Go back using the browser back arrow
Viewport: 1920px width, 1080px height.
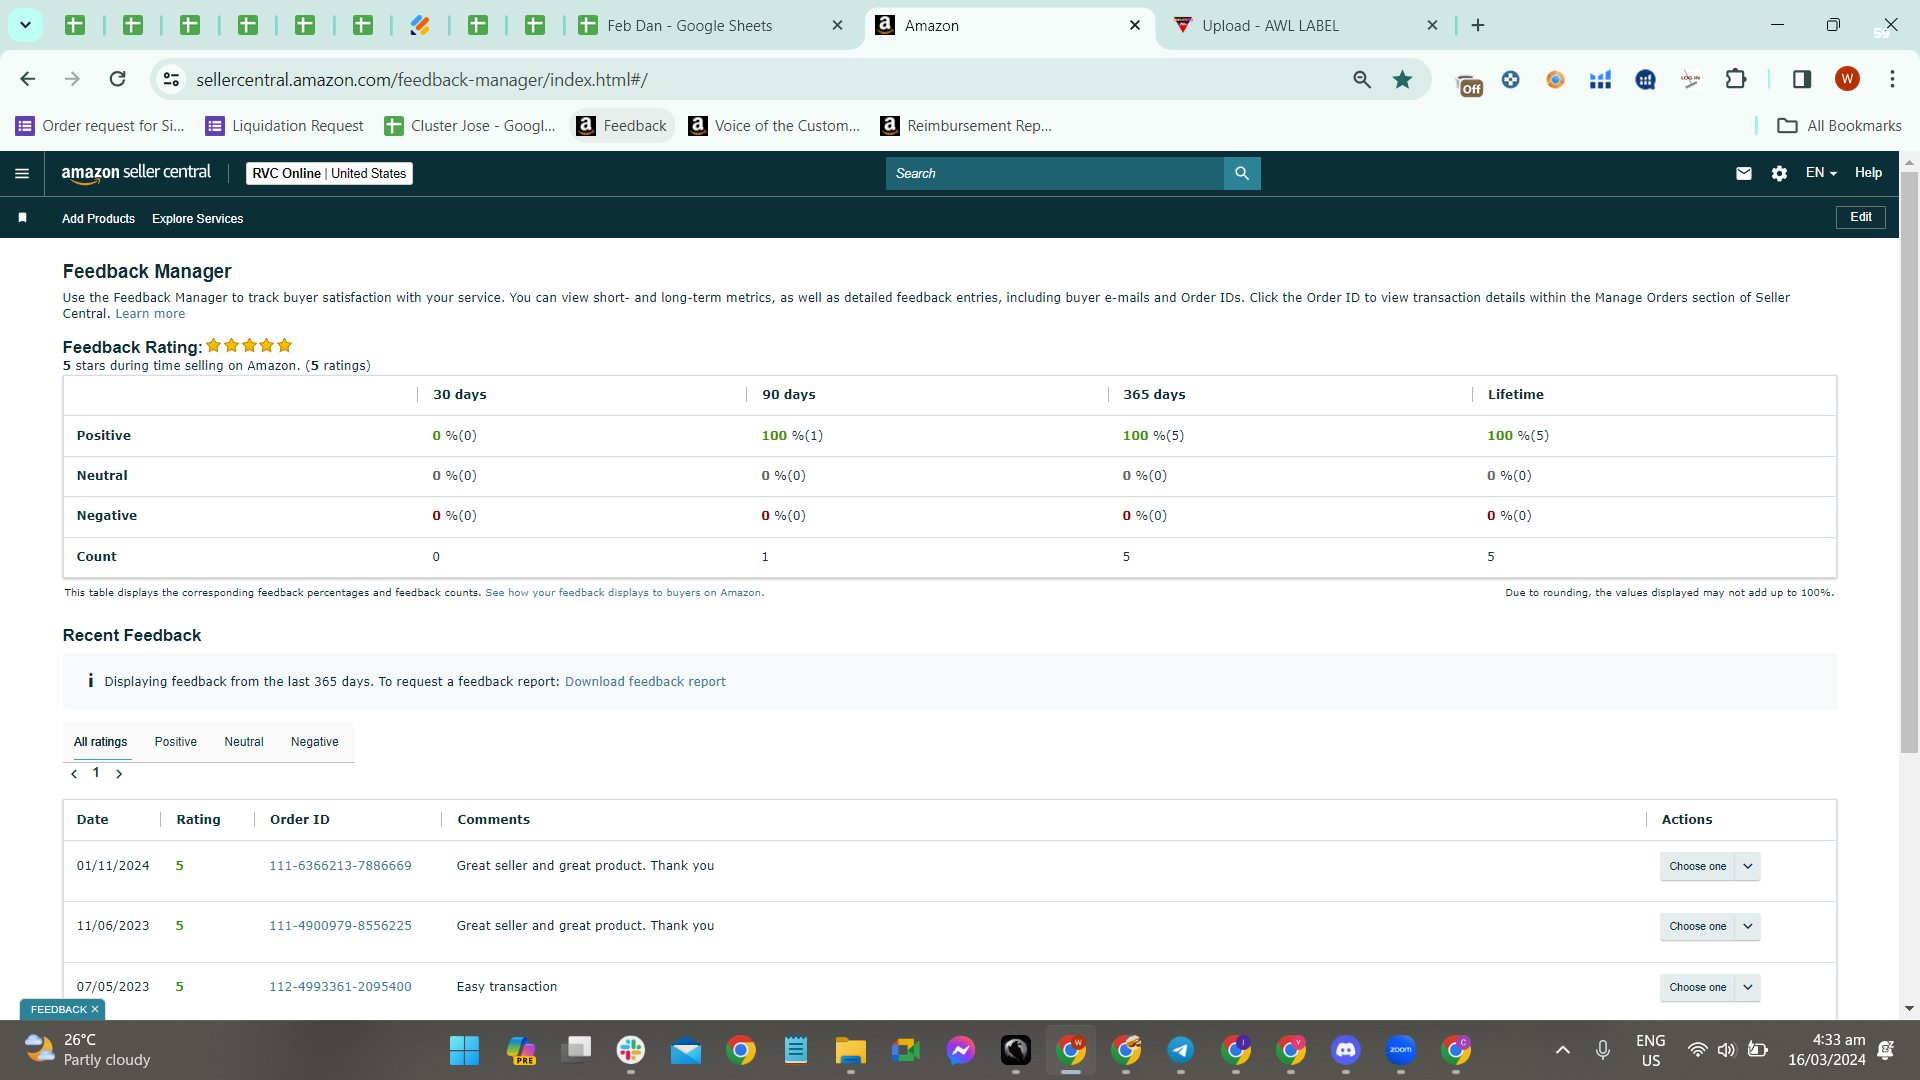tap(28, 79)
